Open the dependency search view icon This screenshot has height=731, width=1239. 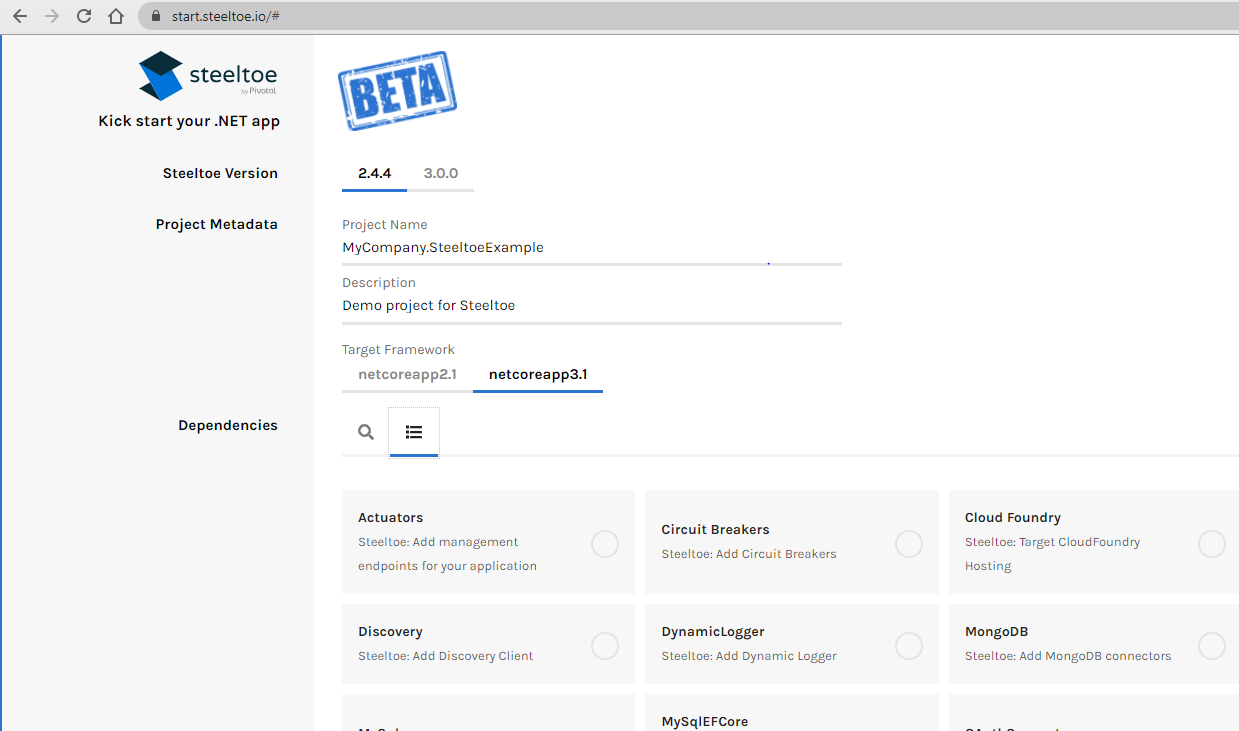(x=366, y=432)
